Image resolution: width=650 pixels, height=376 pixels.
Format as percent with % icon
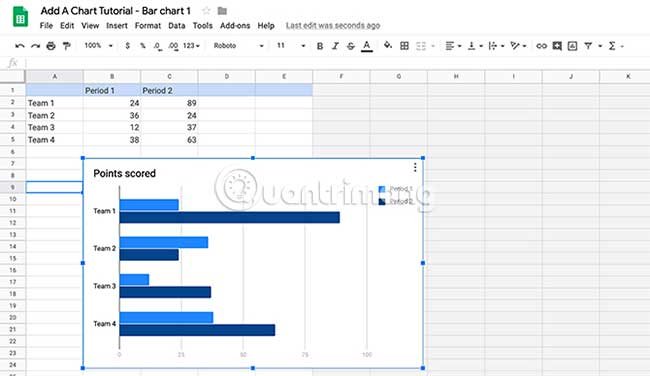[143, 46]
